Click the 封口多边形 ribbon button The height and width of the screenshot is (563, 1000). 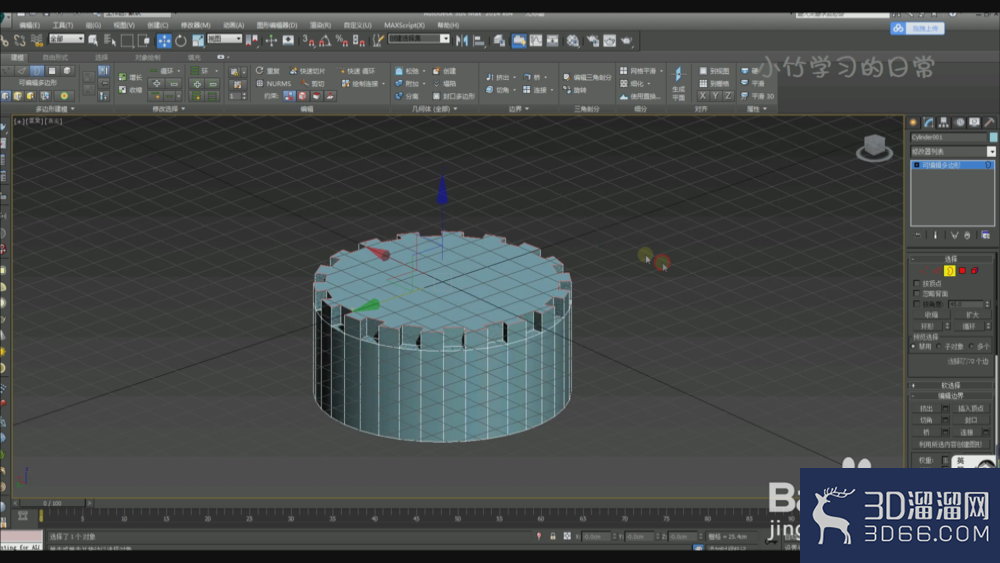point(454,96)
